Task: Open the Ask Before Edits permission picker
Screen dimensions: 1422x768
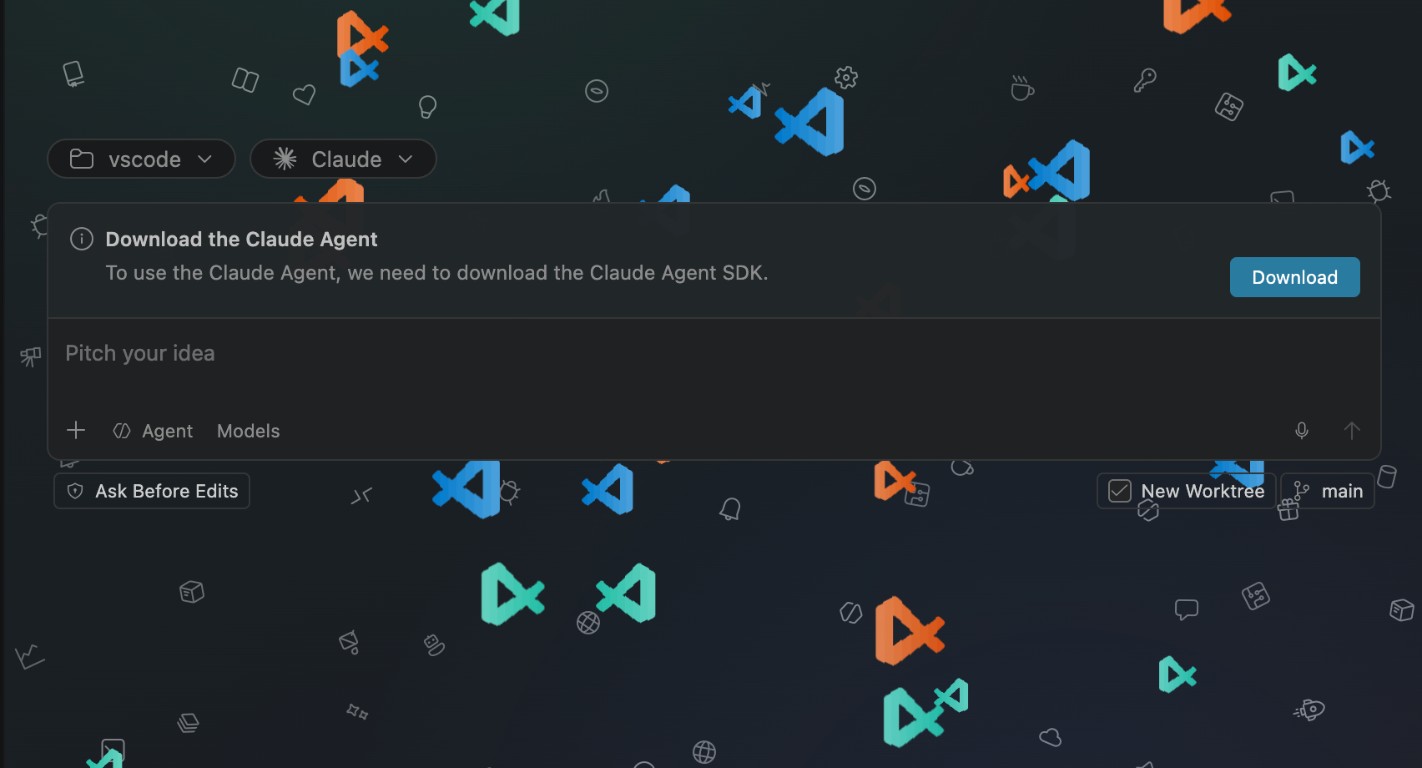Action: (x=152, y=491)
